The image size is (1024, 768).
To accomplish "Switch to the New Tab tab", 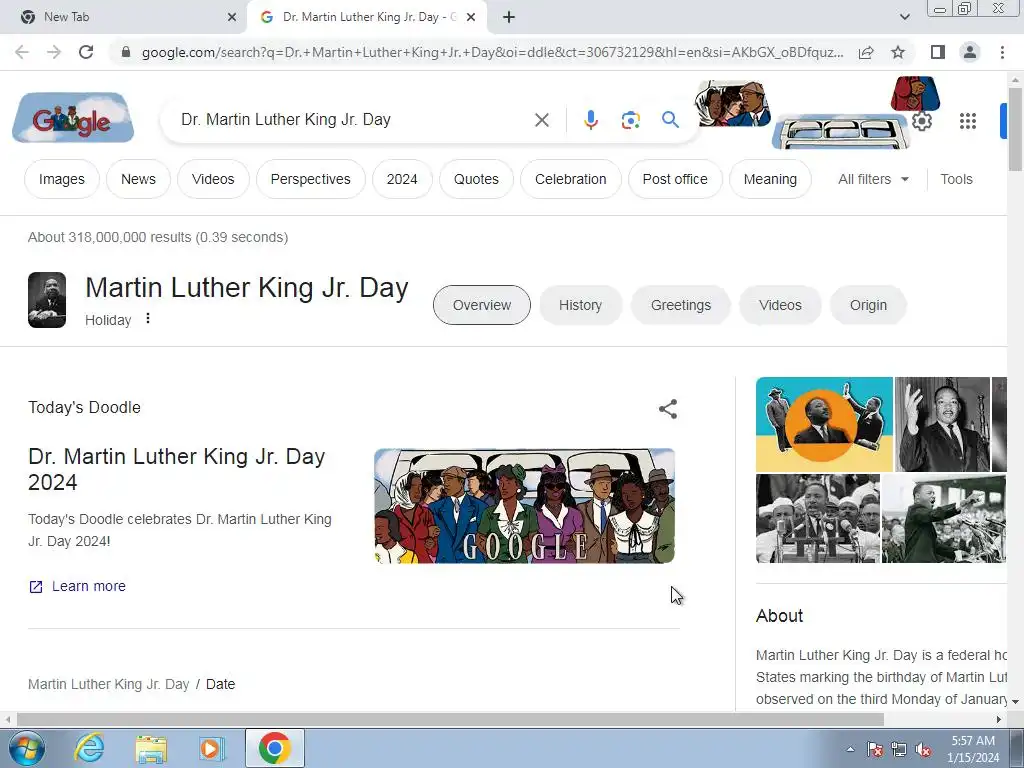I will pyautogui.click(x=124, y=17).
